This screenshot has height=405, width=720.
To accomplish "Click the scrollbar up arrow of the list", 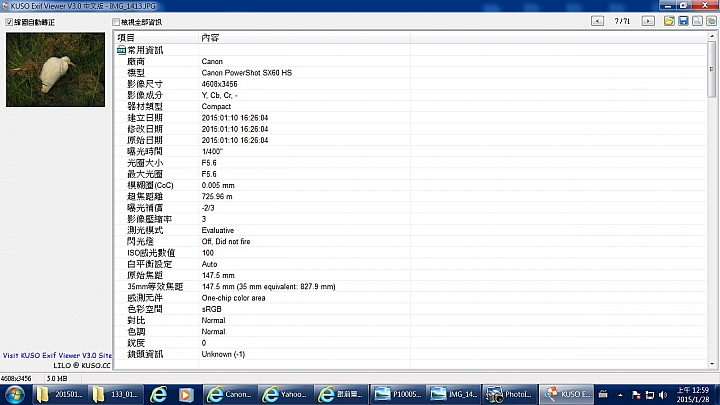I will pos(712,35).
